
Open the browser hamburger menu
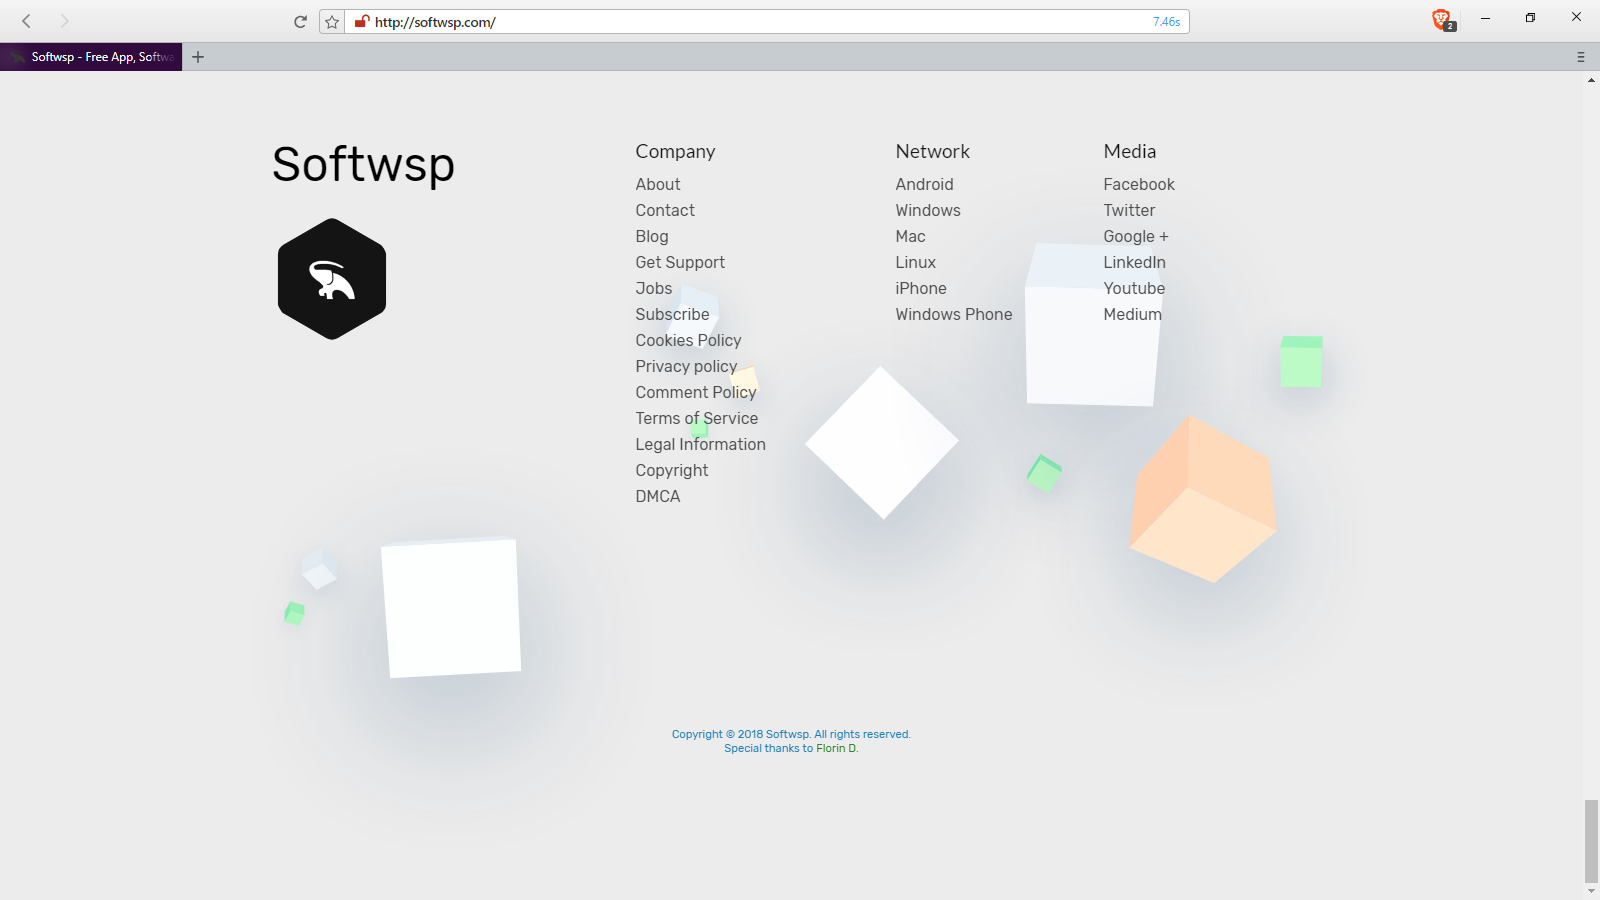tap(1581, 57)
